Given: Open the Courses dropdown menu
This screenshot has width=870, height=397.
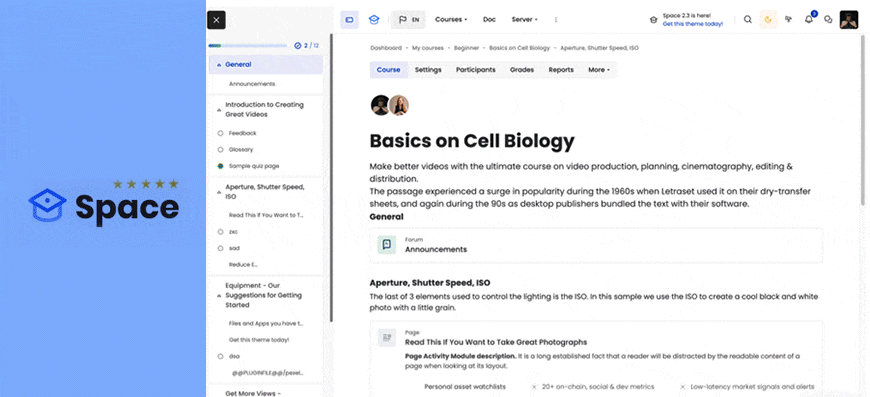Looking at the screenshot, I should [x=451, y=19].
